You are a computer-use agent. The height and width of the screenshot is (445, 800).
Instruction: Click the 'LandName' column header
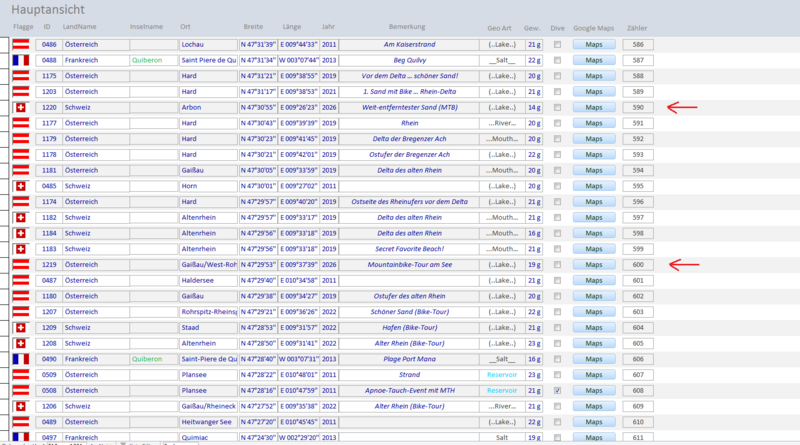click(x=80, y=27)
